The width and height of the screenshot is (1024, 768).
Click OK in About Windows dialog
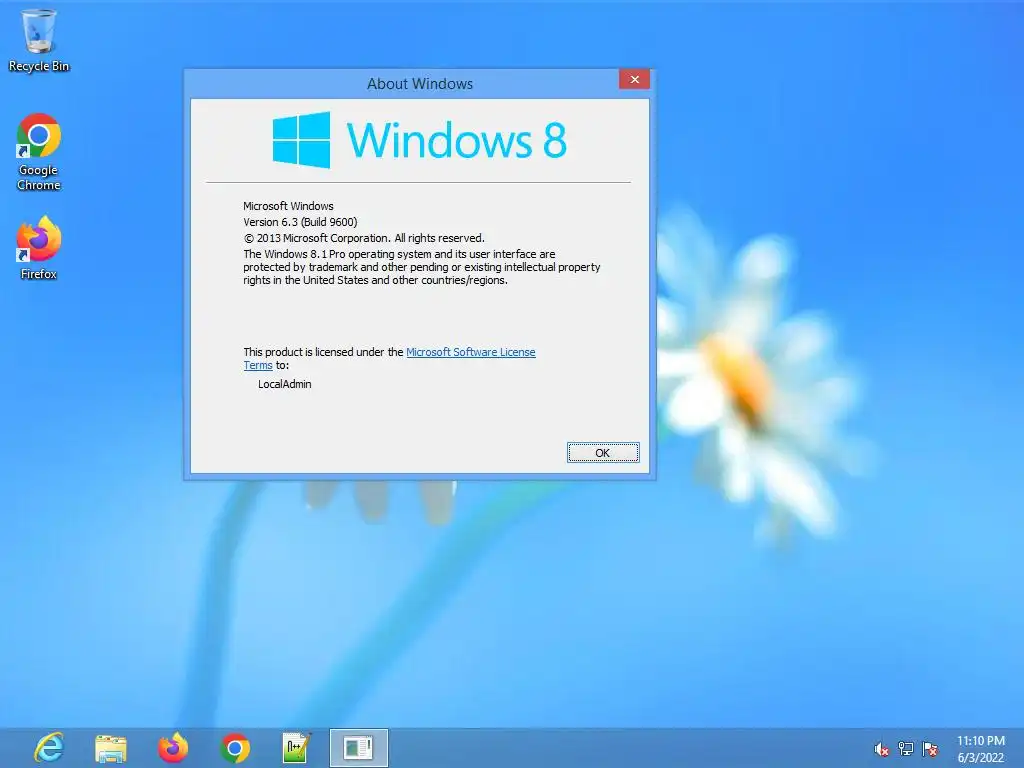pos(603,453)
